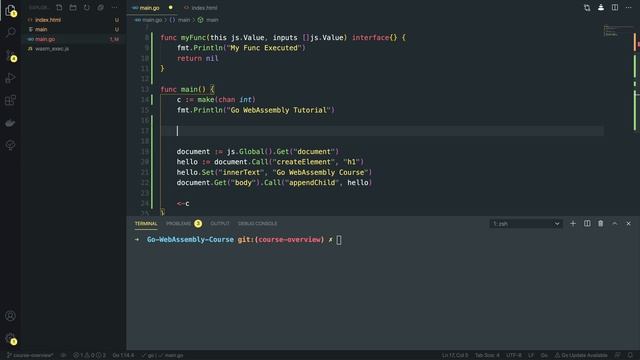The width and height of the screenshot is (640, 360).
Task: Click the 'return nil' code line
Action: point(198,58)
